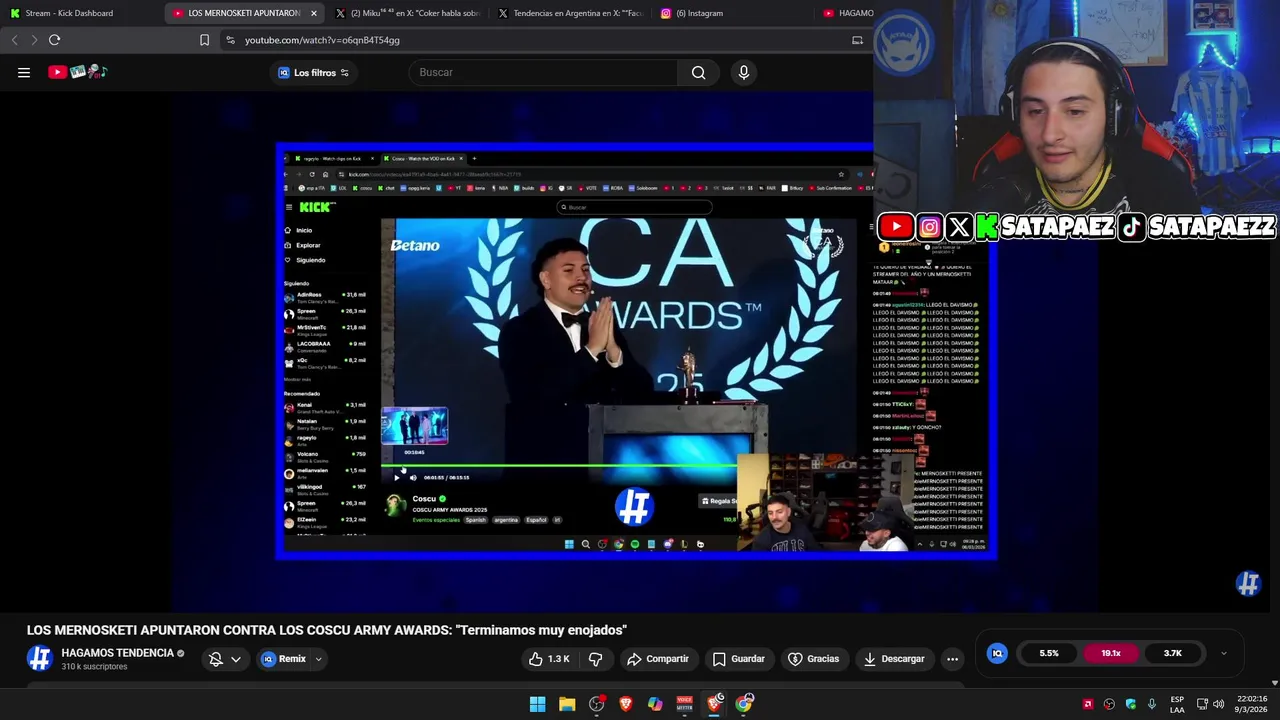The image size is (1280, 720).
Task: Click the Compartir share button
Action: (x=657, y=659)
